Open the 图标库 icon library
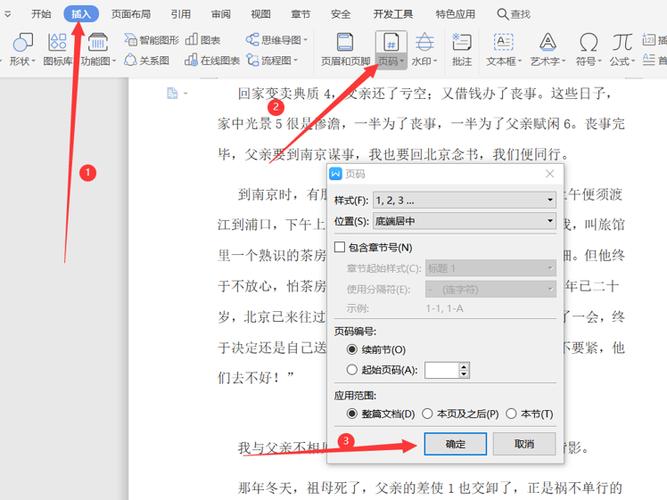667x500 pixels. [x=57, y=49]
